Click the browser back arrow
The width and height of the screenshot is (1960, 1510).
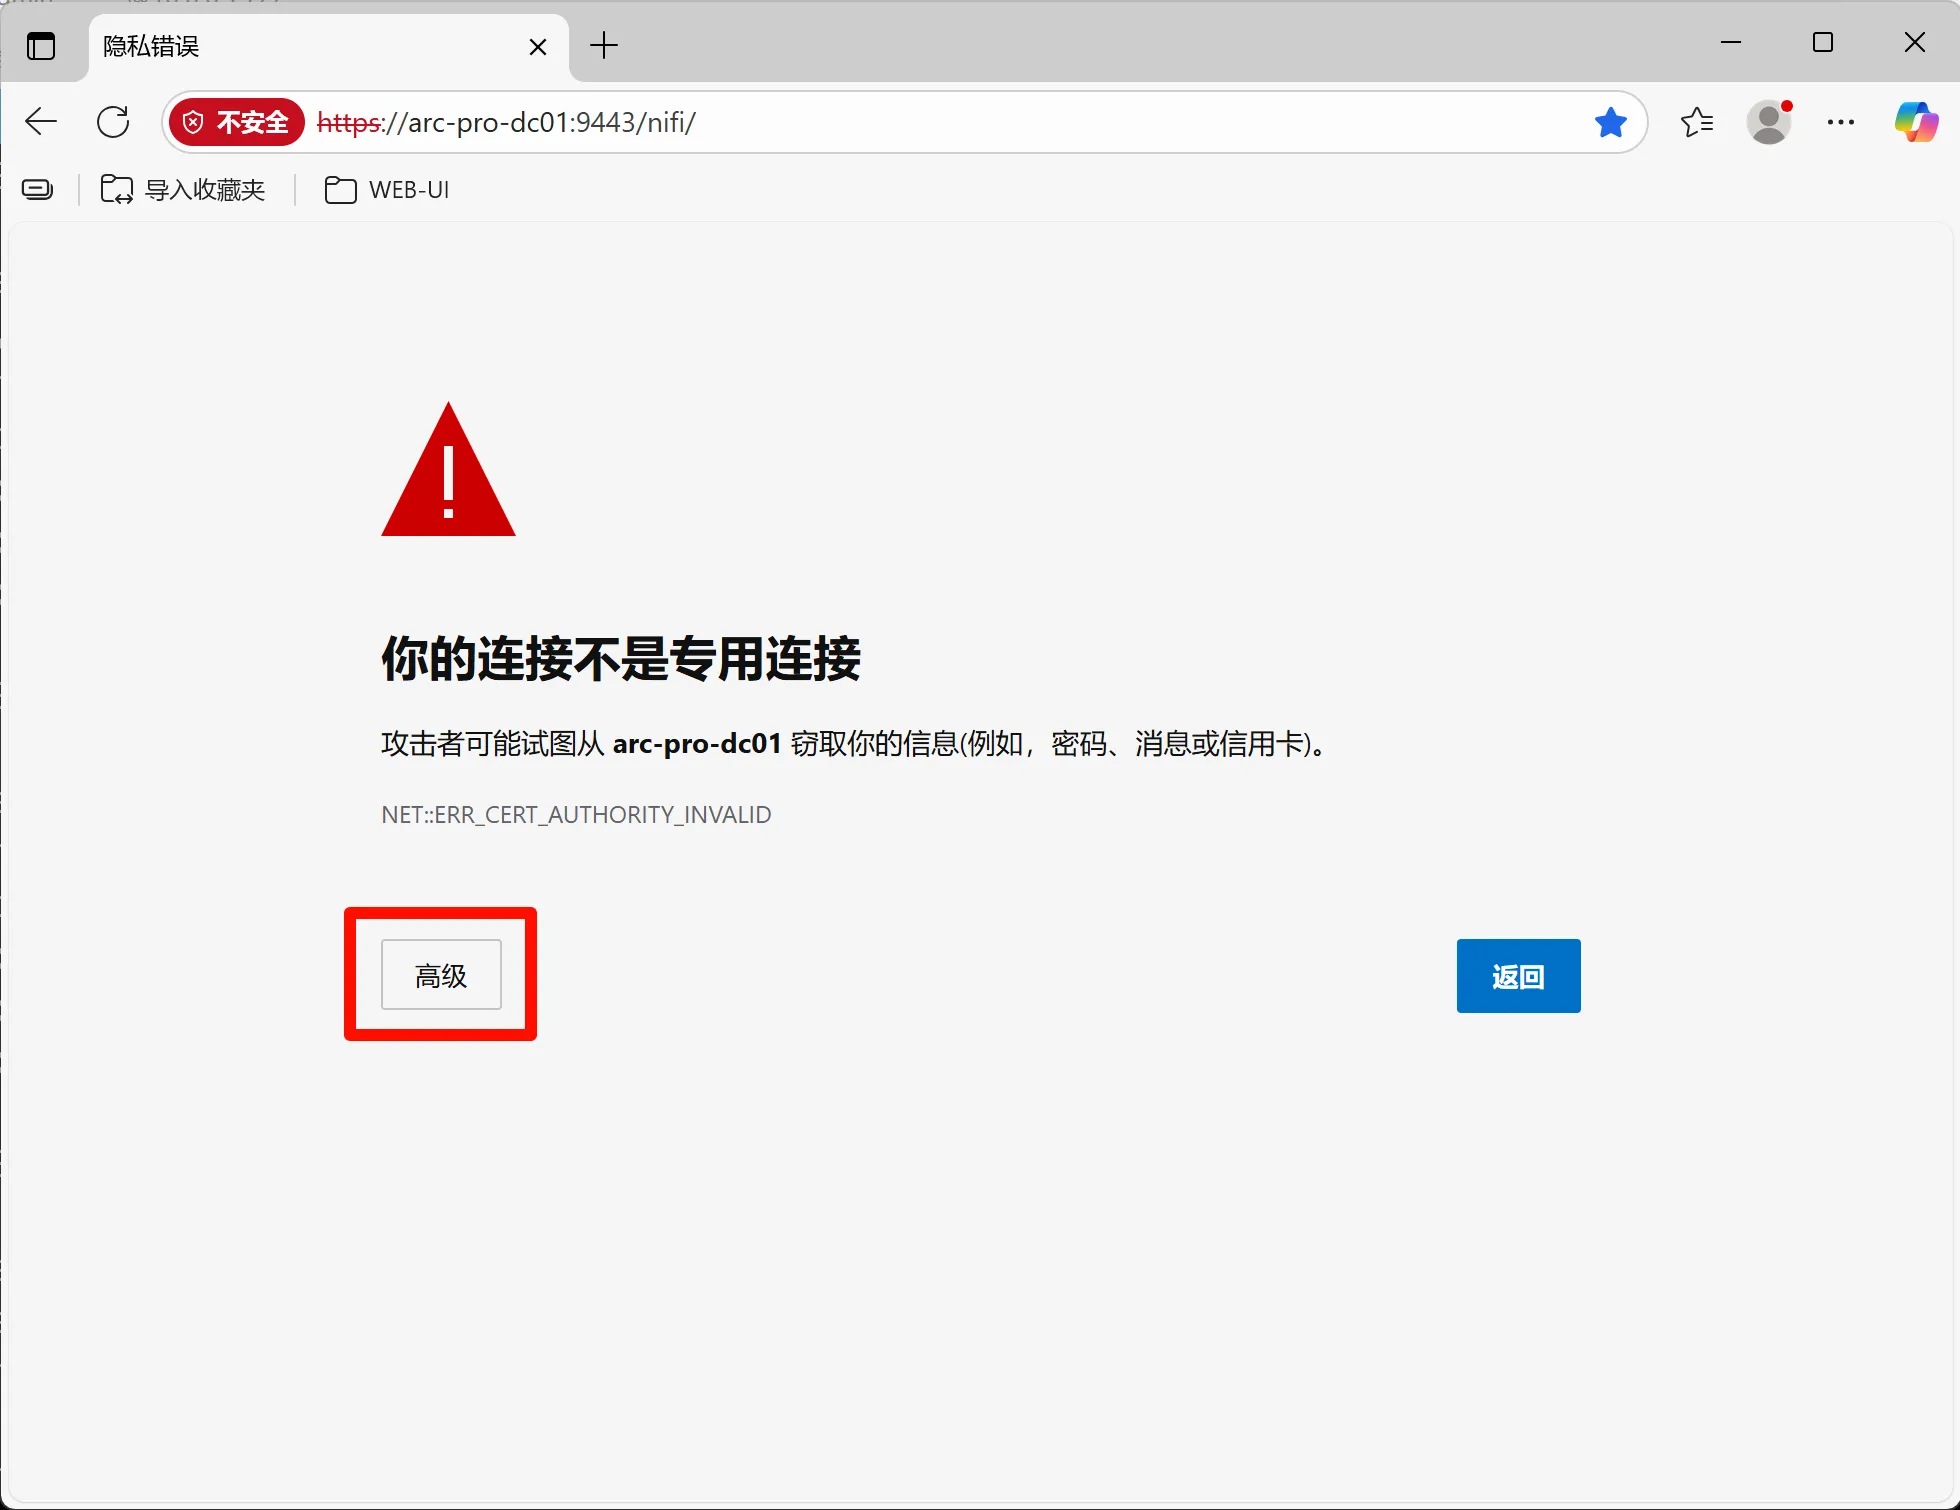(41, 122)
